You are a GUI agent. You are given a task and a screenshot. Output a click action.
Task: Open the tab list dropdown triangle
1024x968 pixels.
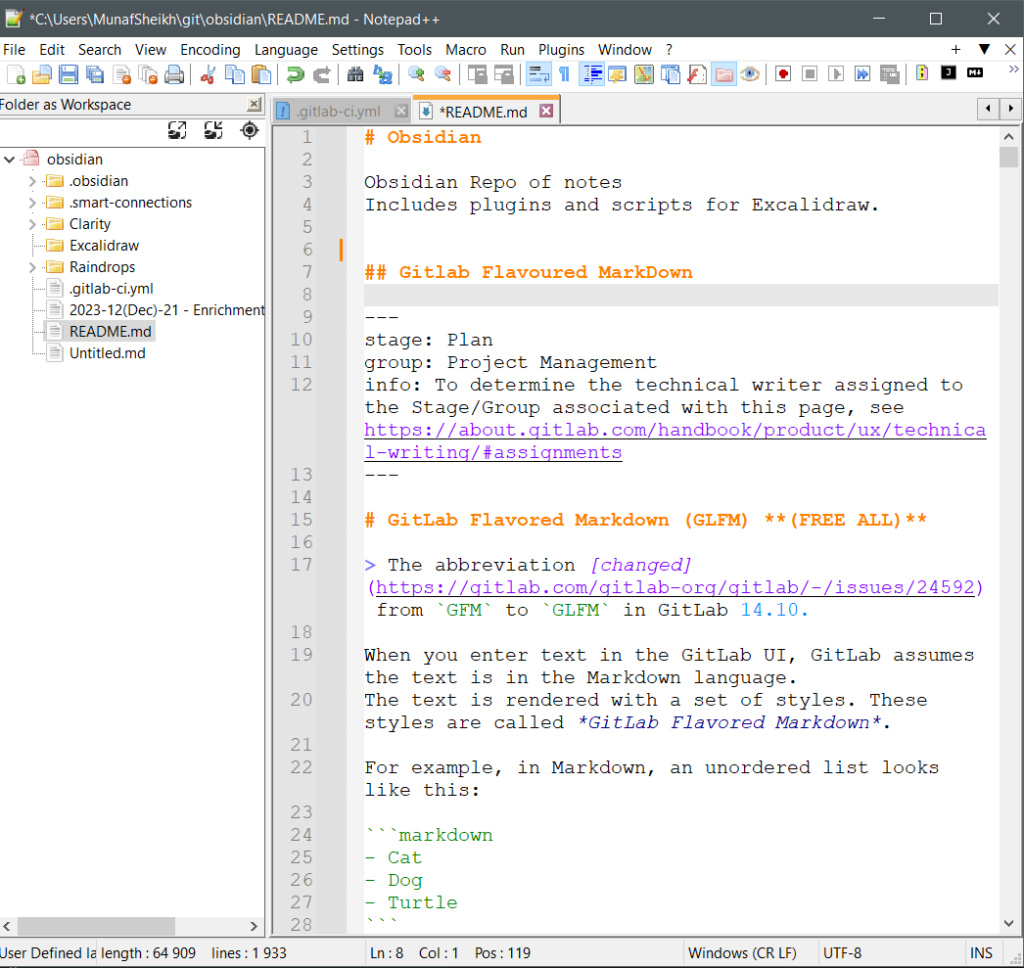click(984, 50)
